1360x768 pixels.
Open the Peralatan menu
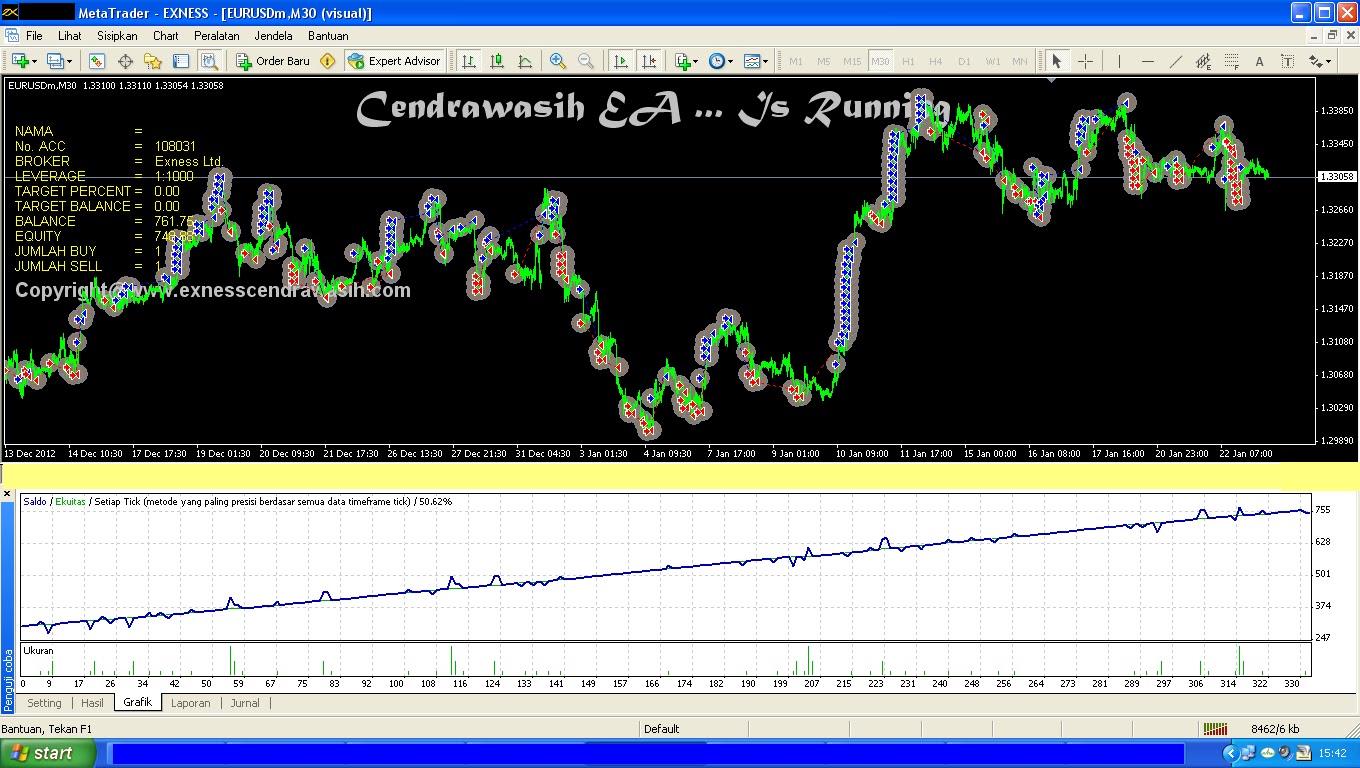click(x=217, y=36)
